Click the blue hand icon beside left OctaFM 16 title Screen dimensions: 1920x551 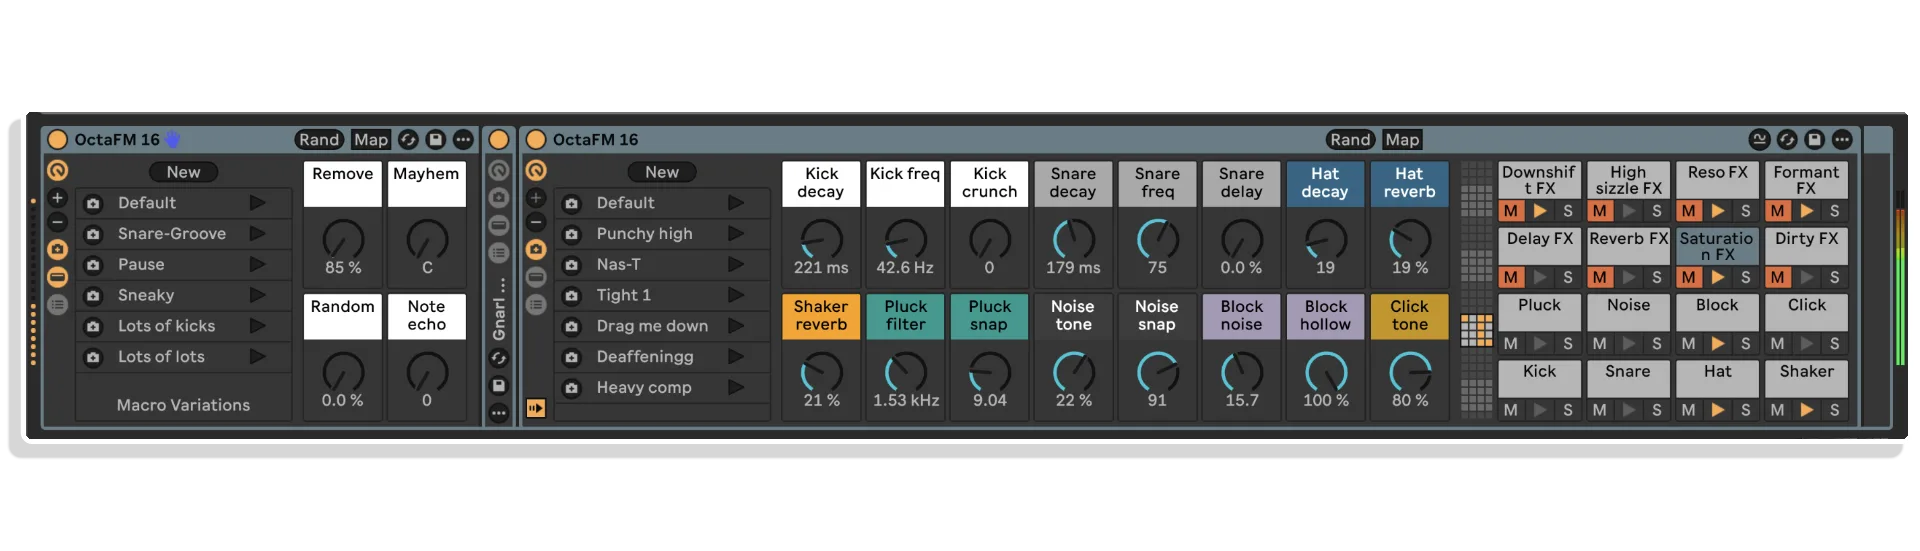click(x=173, y=139)
